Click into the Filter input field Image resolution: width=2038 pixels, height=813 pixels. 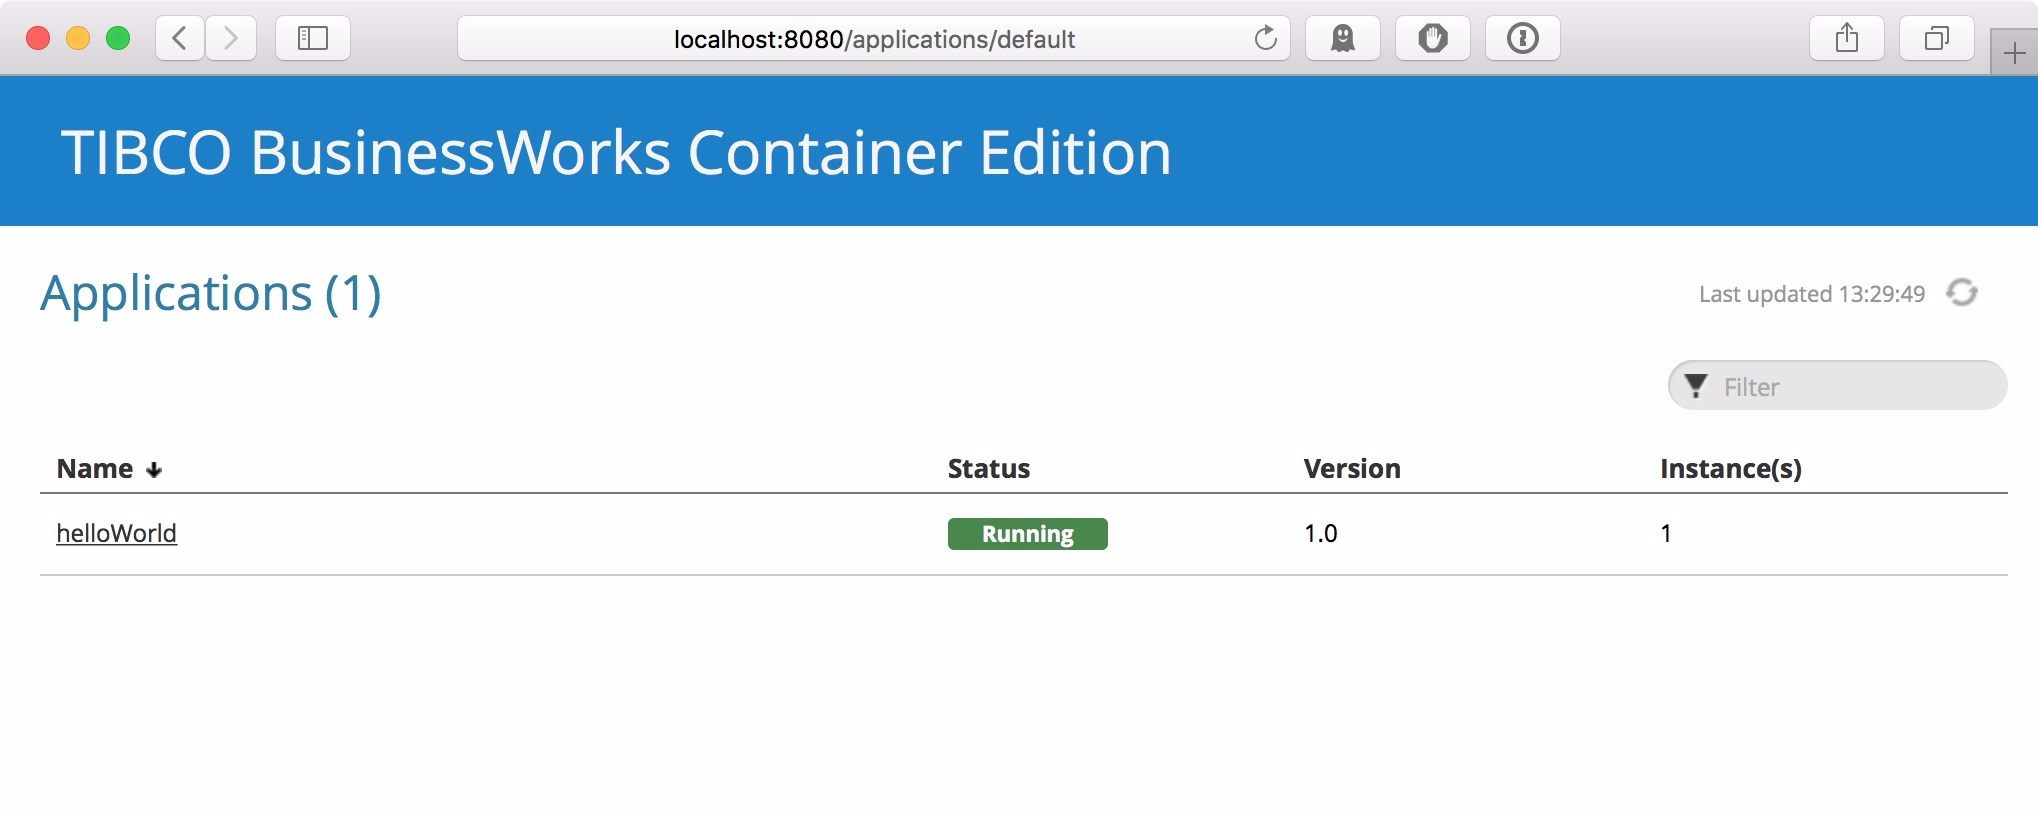[1838, 386]
